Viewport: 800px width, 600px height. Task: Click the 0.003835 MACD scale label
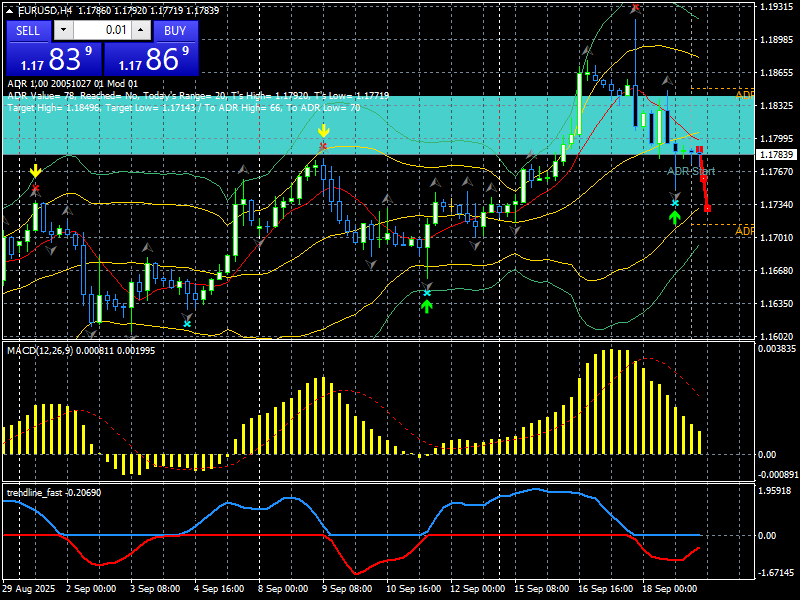tap(777, 348)
